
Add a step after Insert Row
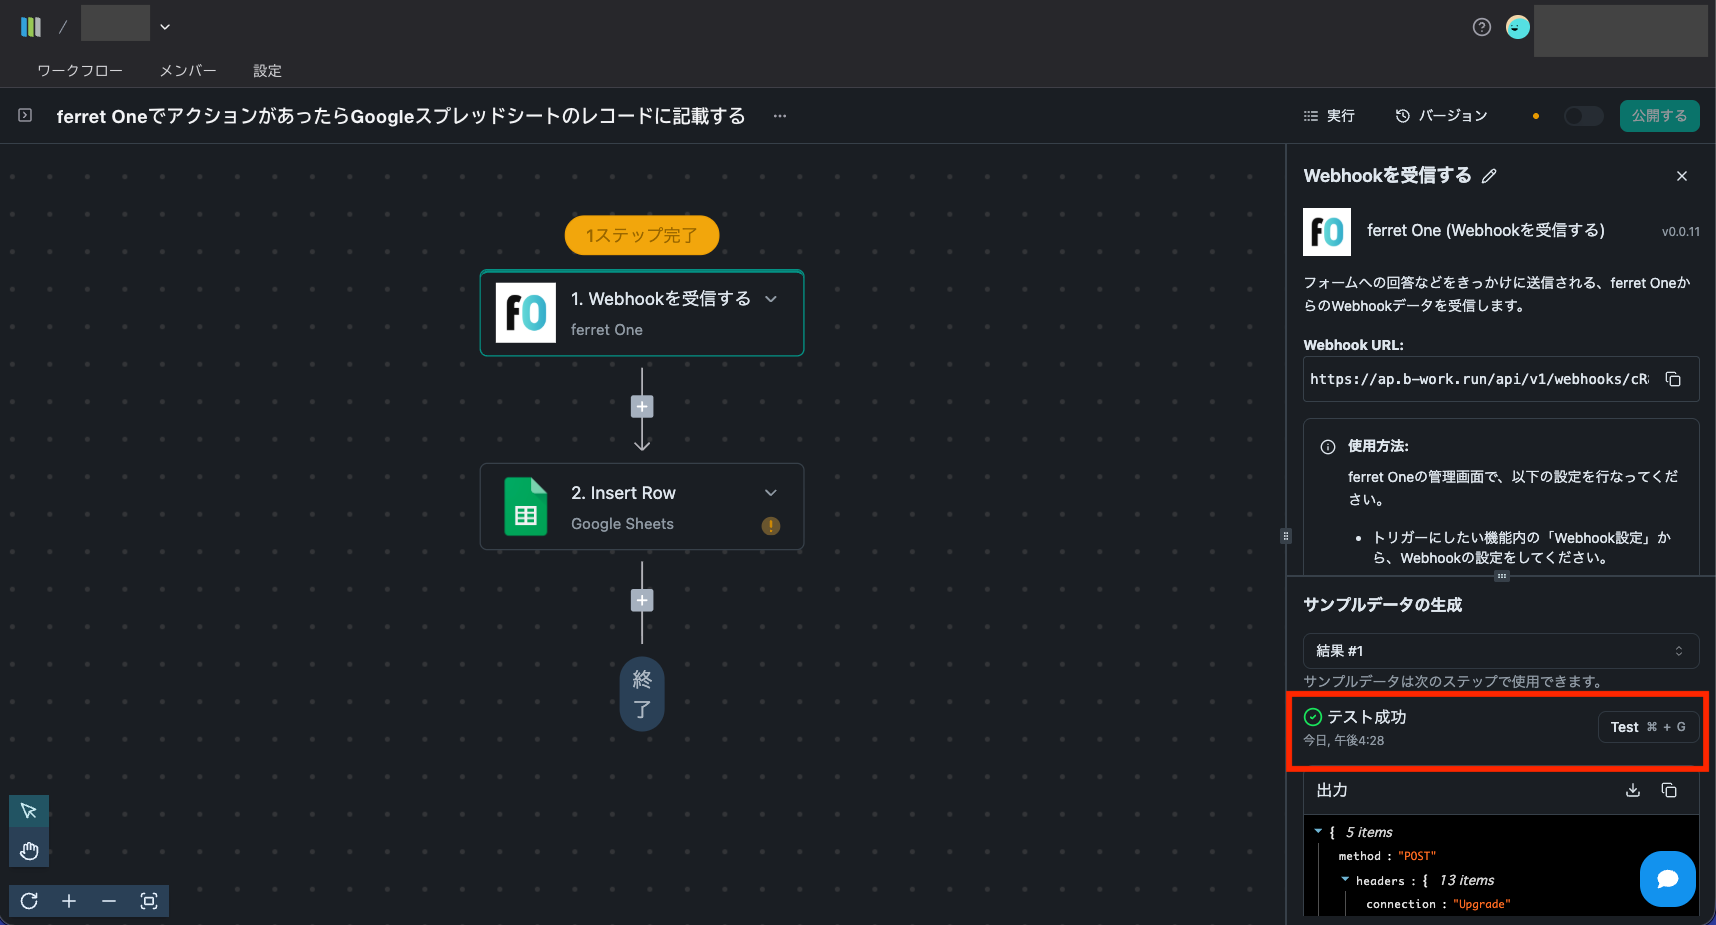pos(642,601)
